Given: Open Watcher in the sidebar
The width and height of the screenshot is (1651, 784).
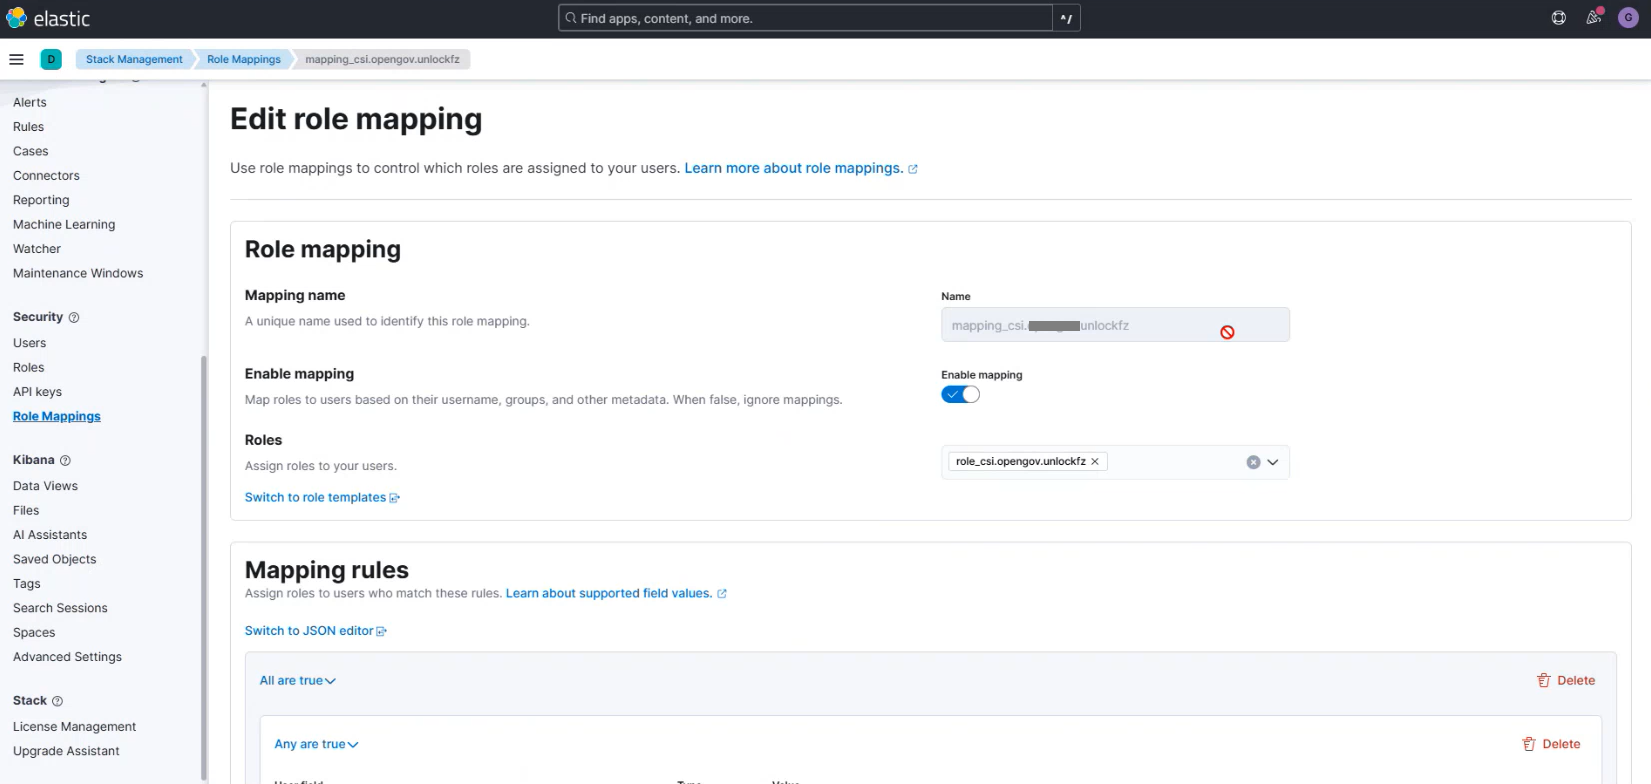Looking at the screenshot, I should (37, 249).
